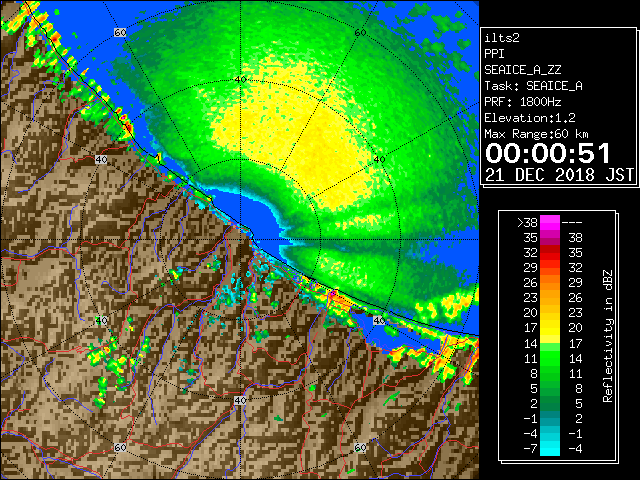Image resolution: width=640 pixels, height=480 pixels.
Task: Select the --- entry at legend top
Action: pos(572,222)
